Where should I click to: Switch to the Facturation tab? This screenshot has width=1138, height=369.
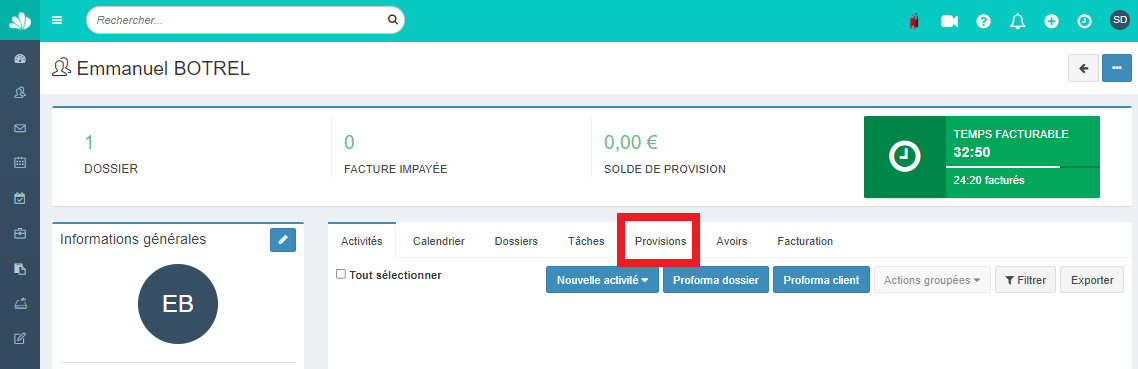tap(805, 241)
